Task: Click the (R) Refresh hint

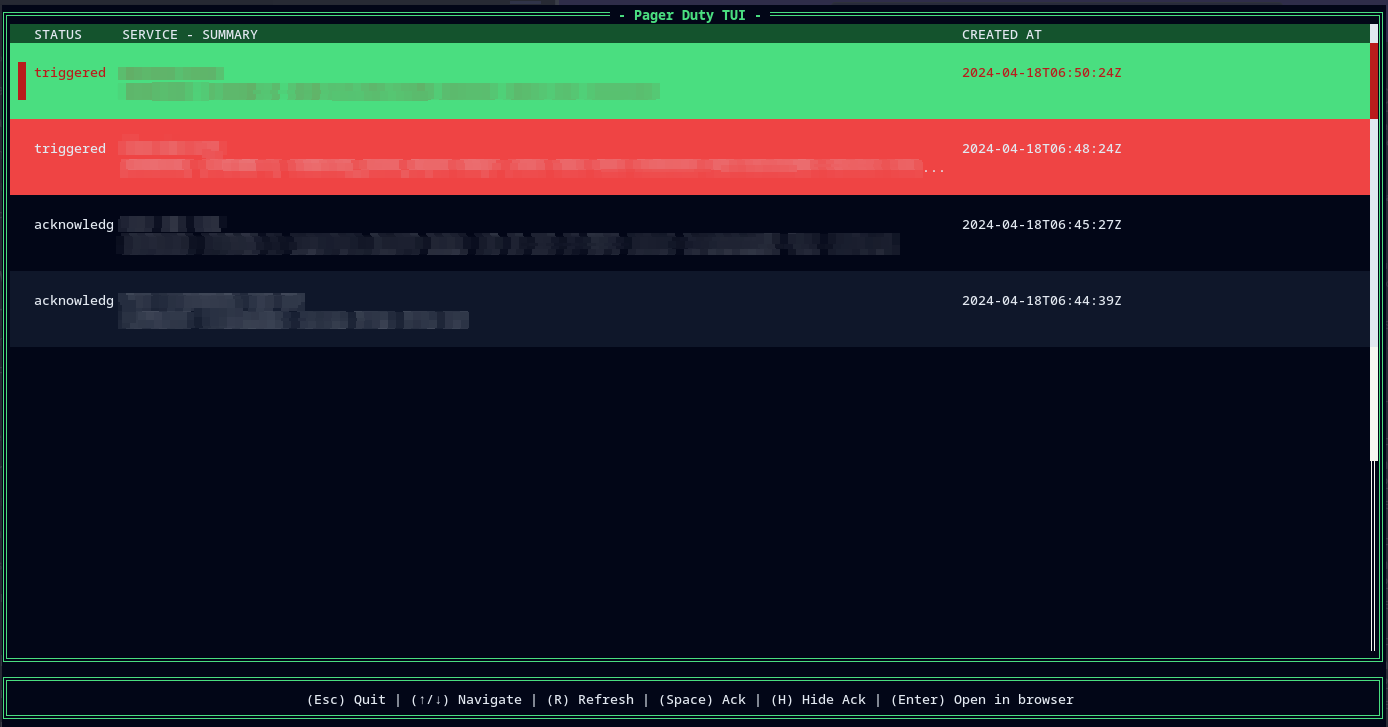Action: point(590,700)
